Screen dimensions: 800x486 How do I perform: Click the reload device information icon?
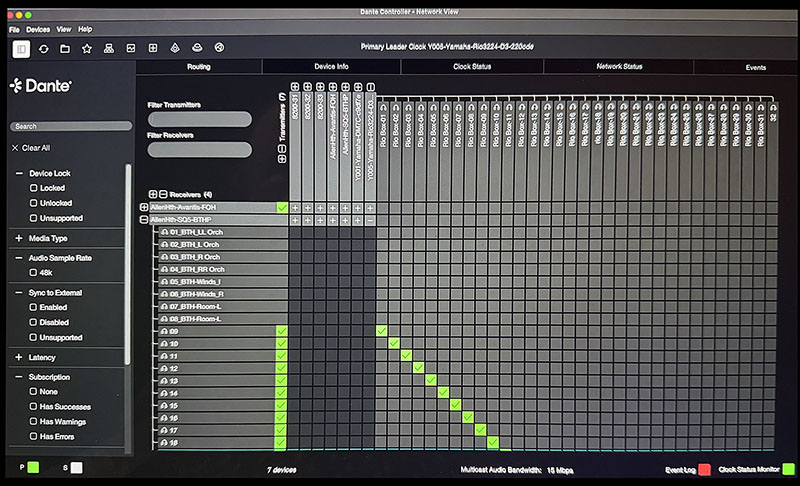(x=43, y=49)
